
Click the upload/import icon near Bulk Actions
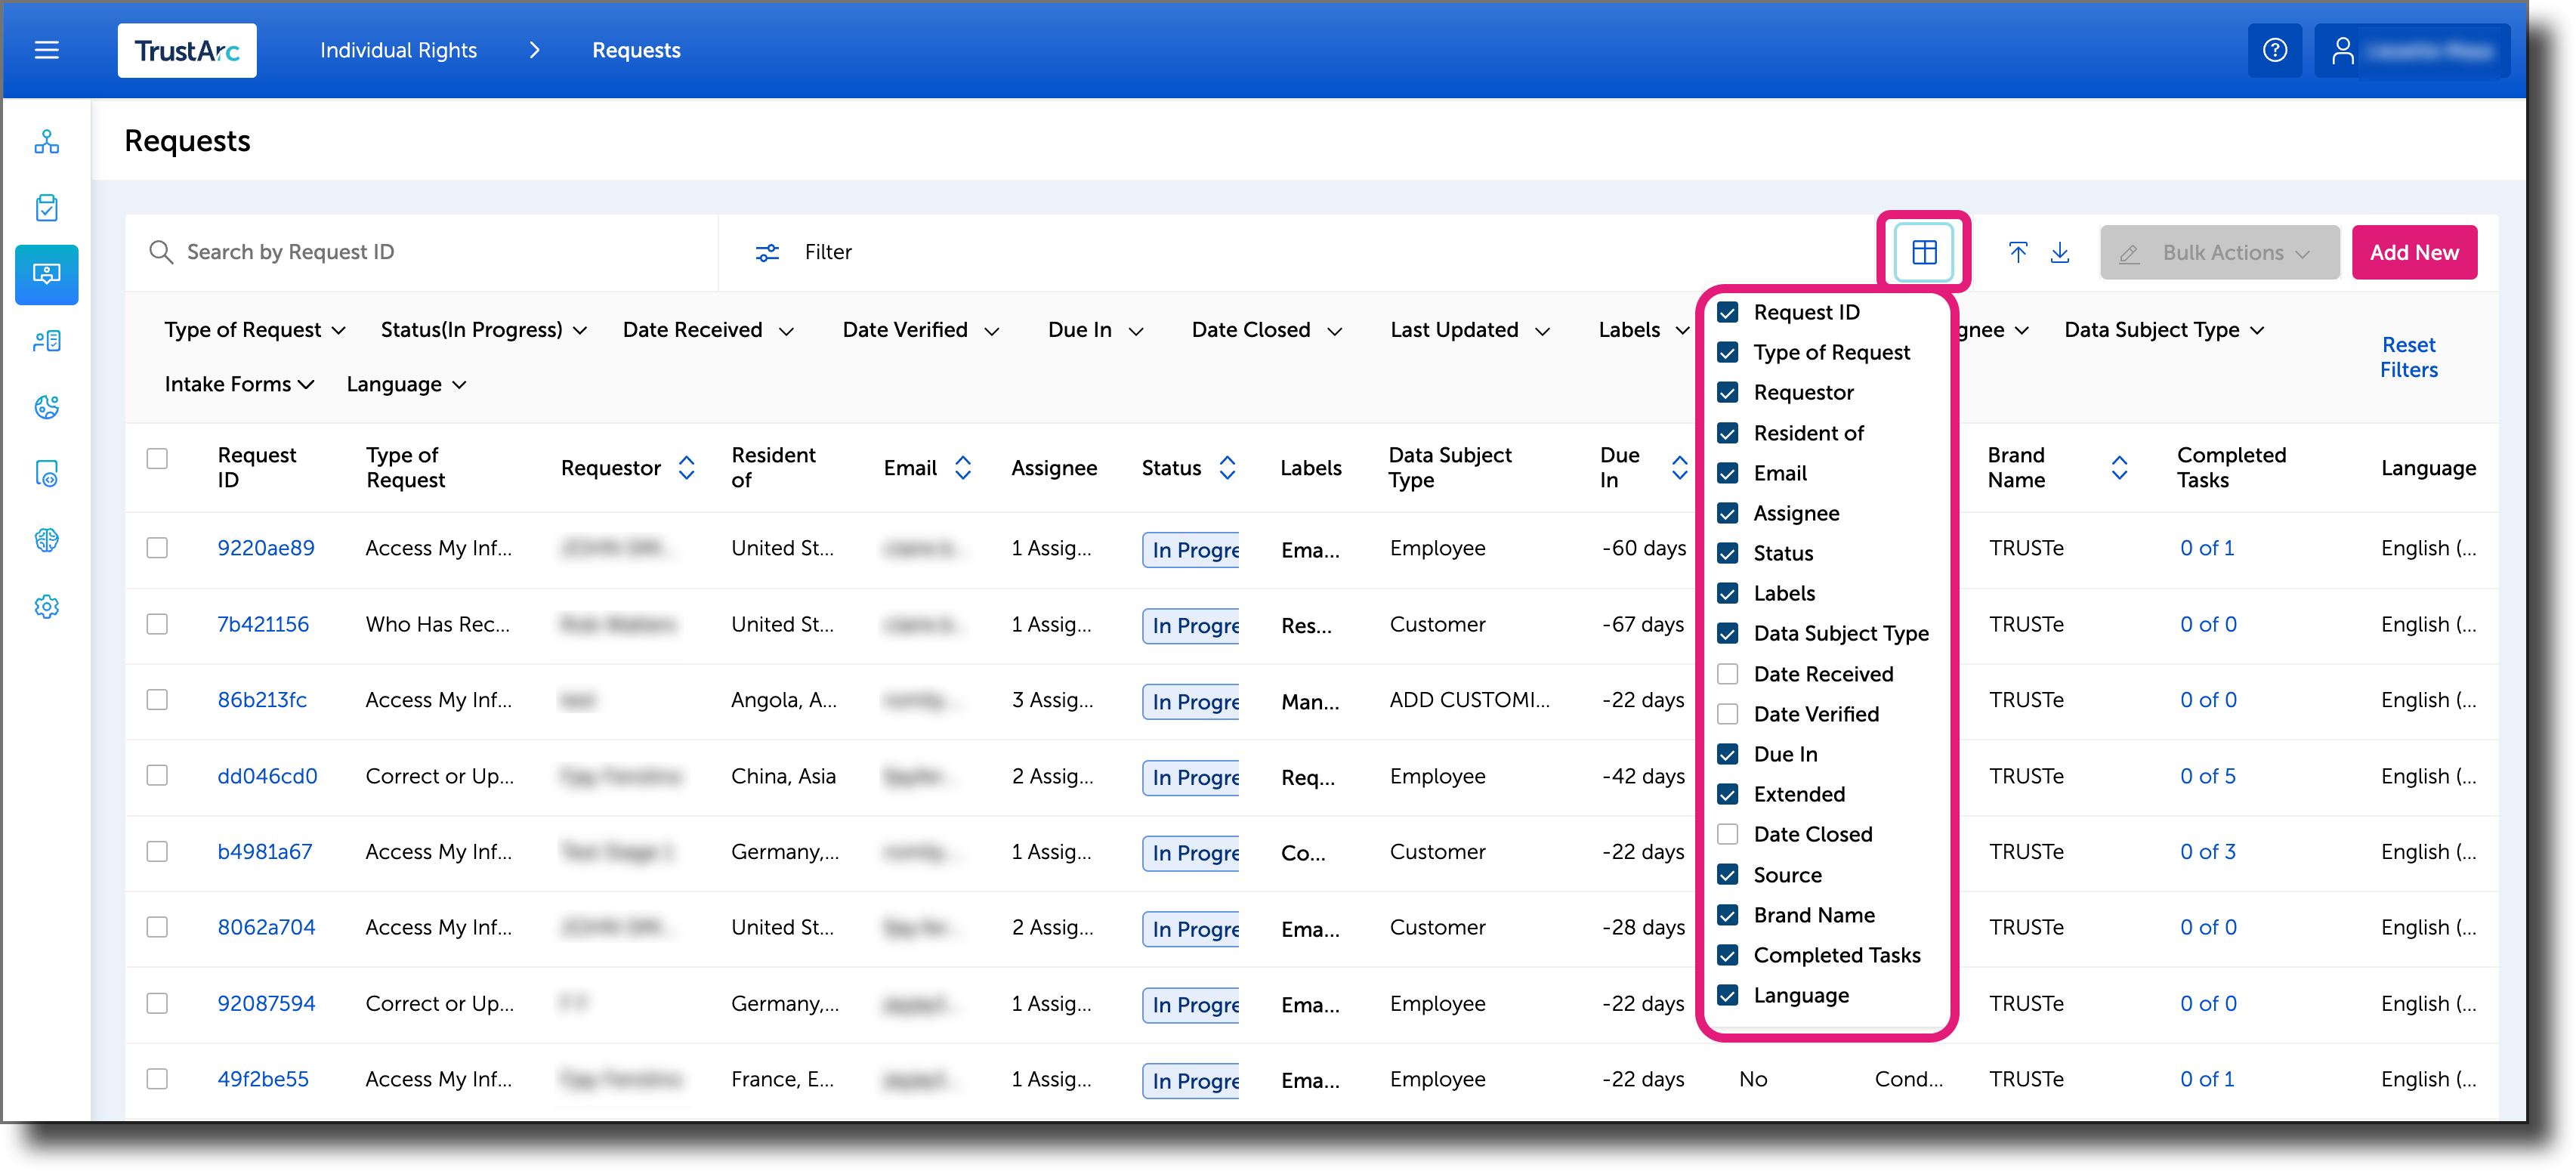point(2018,252)
